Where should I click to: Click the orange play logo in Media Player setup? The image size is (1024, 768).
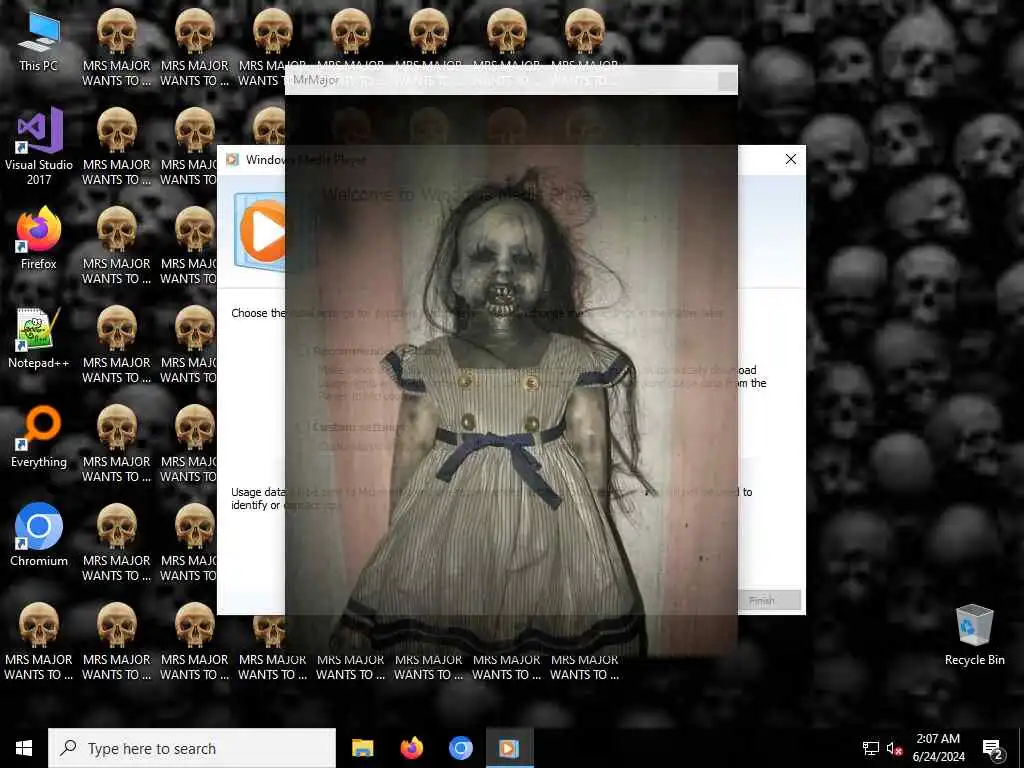point(262,231)
